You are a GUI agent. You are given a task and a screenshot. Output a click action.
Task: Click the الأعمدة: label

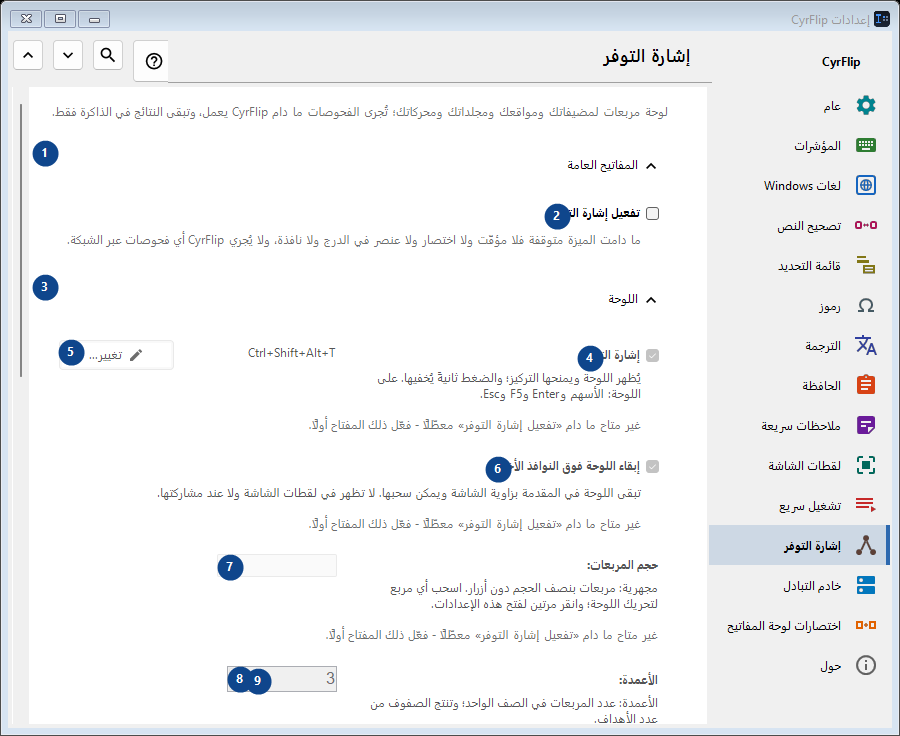pyautogui.click(x=638, y=680)
